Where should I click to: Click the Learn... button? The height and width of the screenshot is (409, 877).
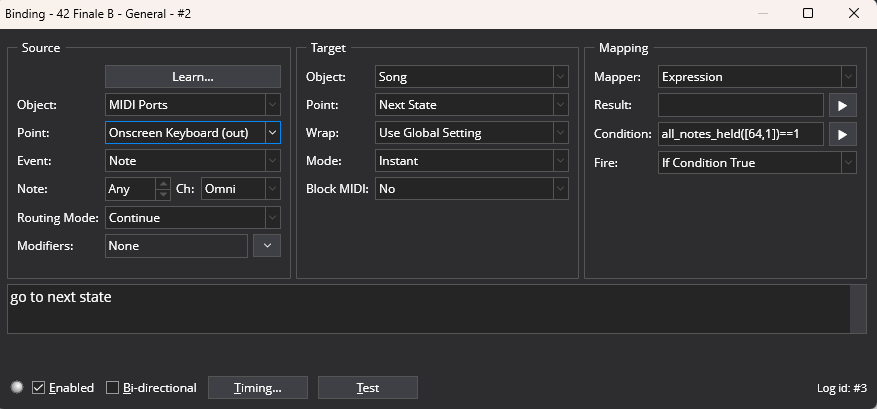click(x=192, y=77)
